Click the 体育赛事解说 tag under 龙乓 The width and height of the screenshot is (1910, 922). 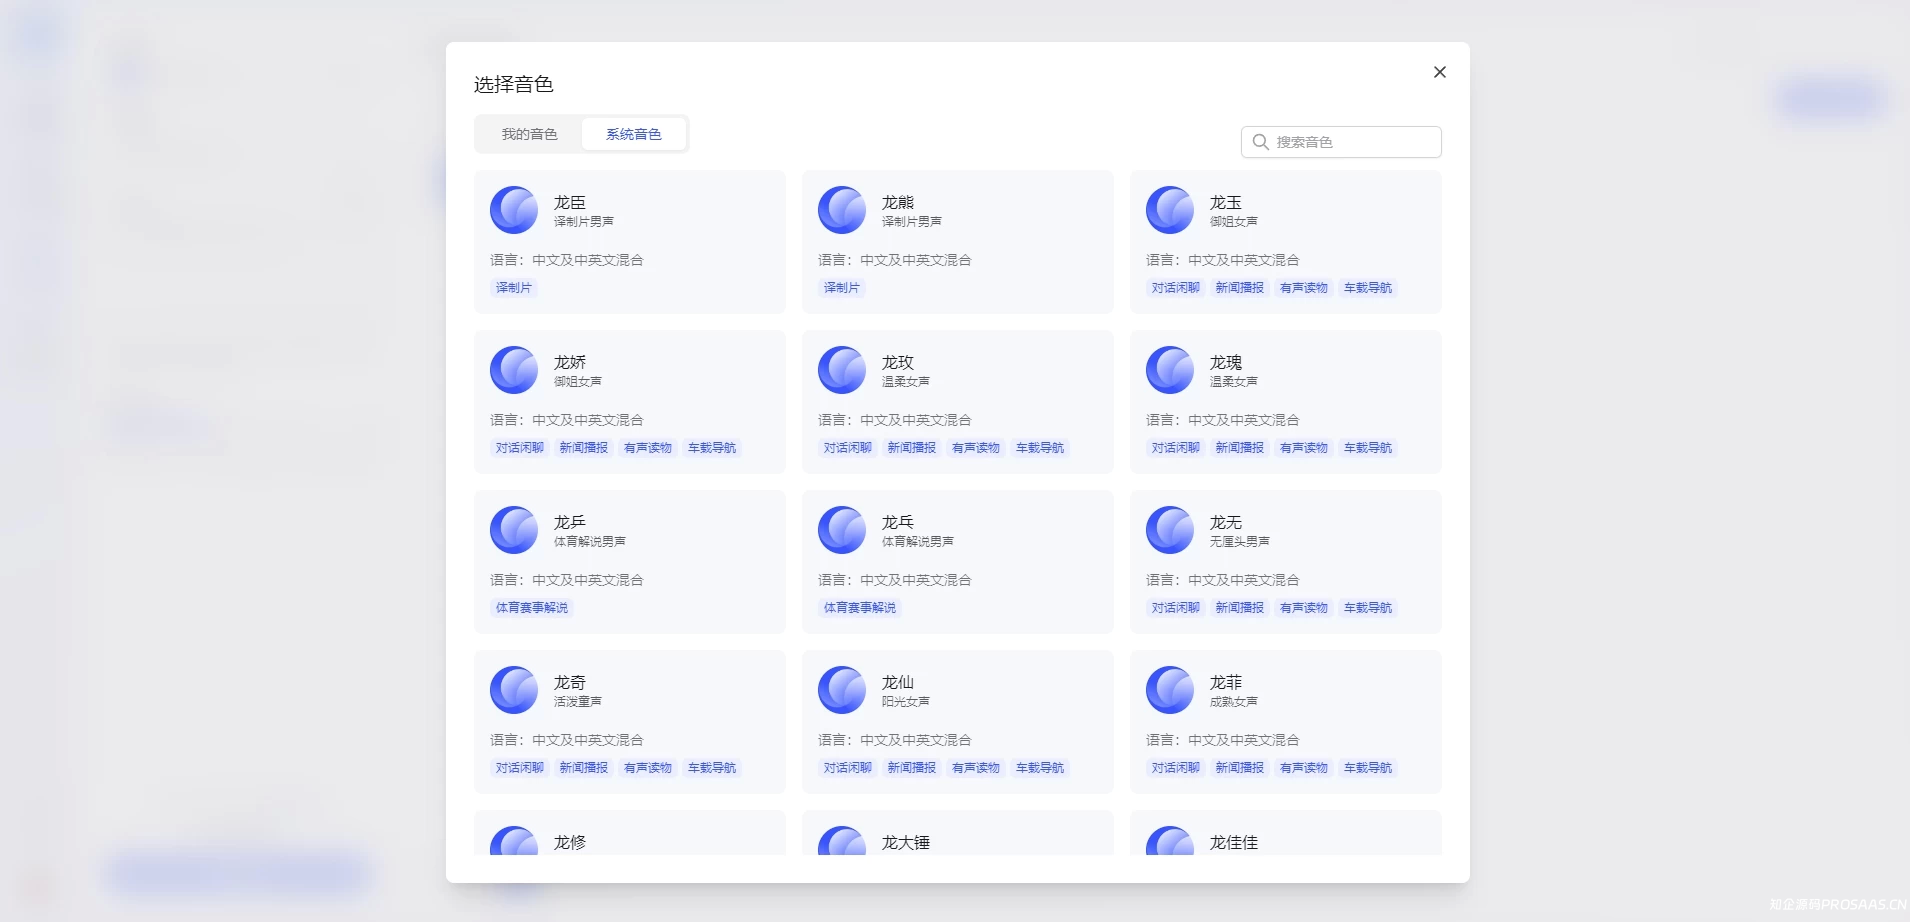(858, 607)
